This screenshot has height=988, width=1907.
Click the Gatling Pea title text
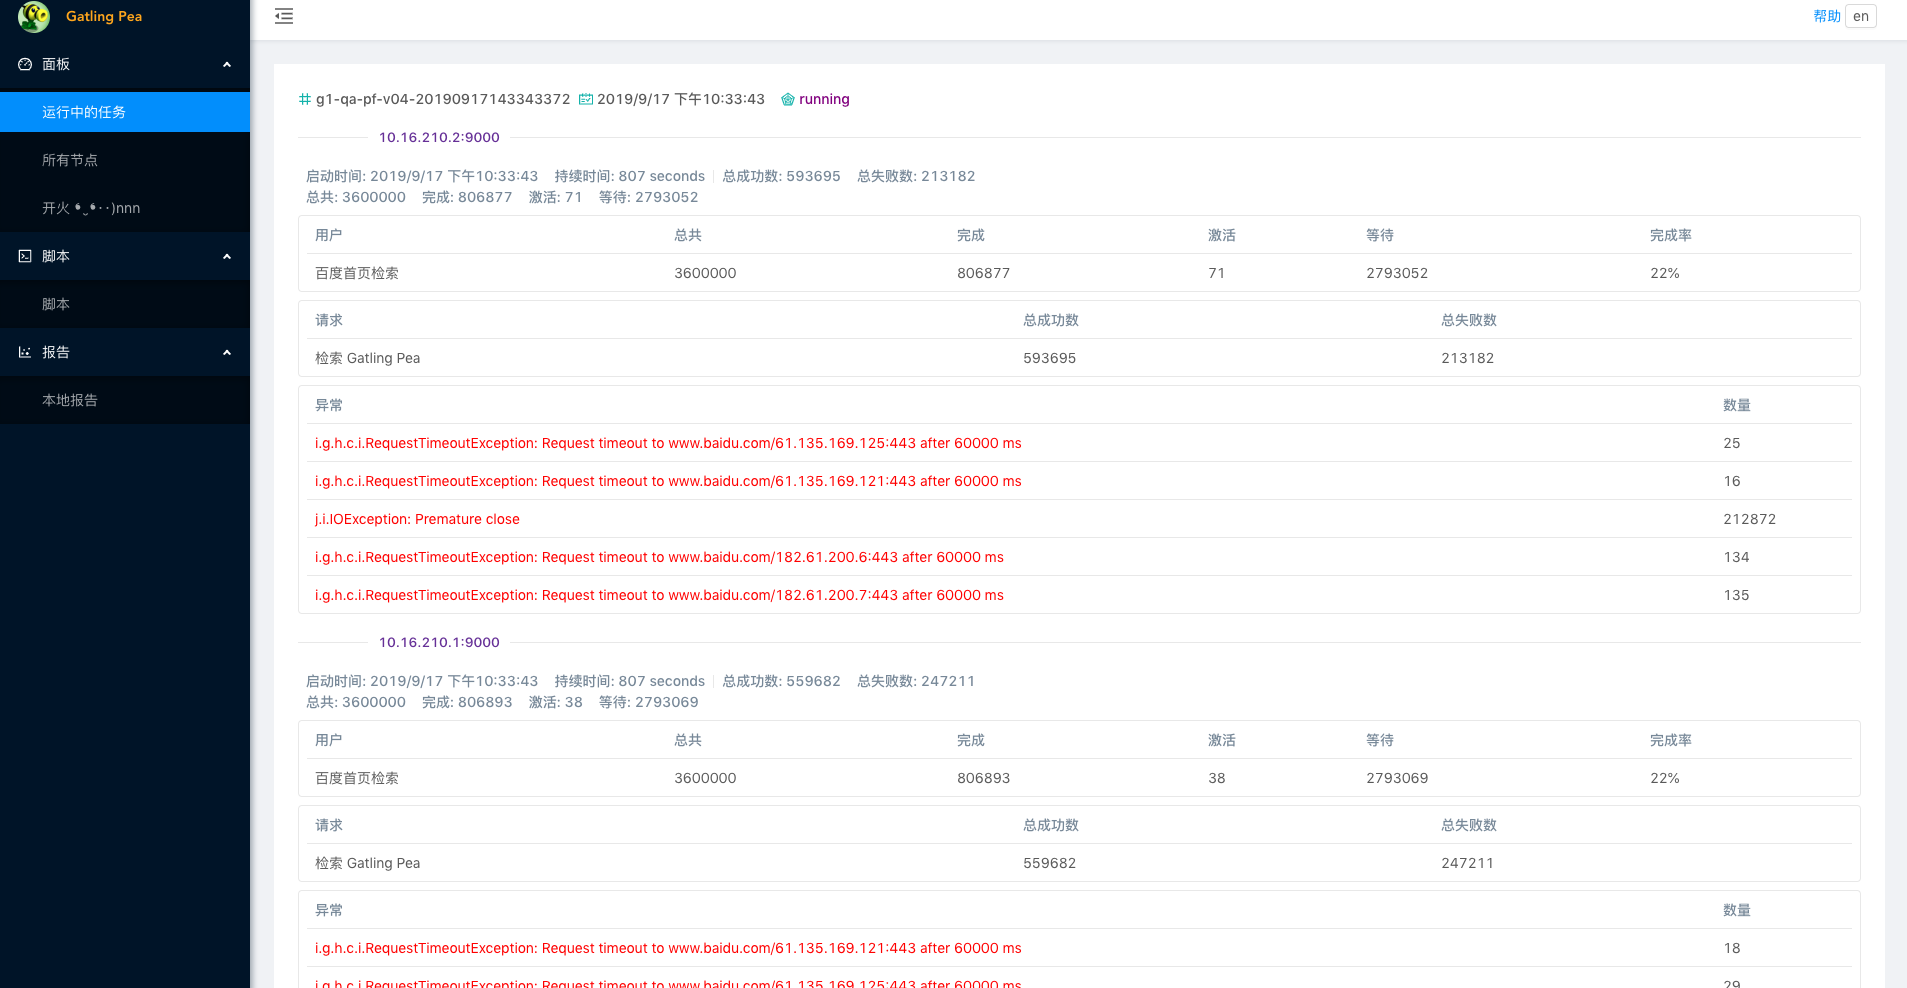(x=104, y=16)
